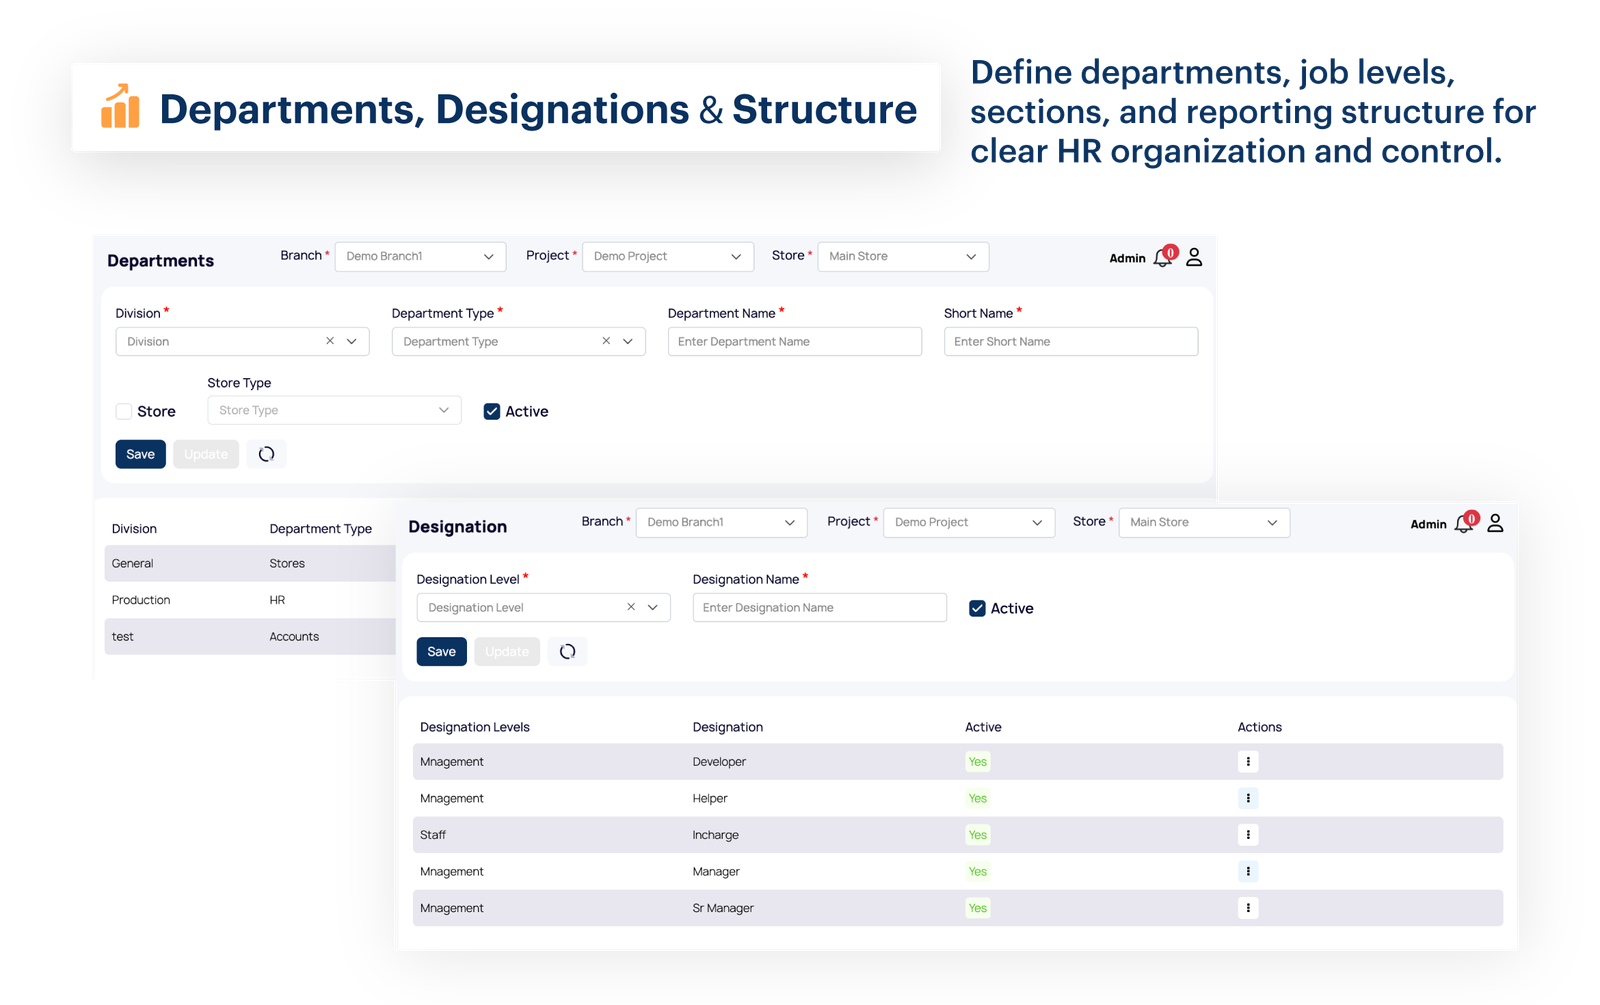Uncheck the Active checkbox in Departments form
This screenshot has width=1600, height=1005.
pos(491,410)
